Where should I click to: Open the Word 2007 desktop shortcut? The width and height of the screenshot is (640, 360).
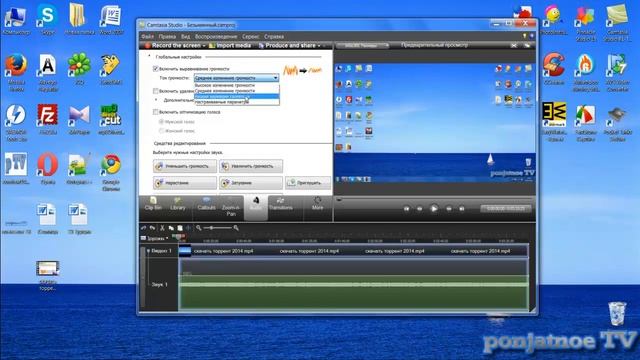coord(111,19)
